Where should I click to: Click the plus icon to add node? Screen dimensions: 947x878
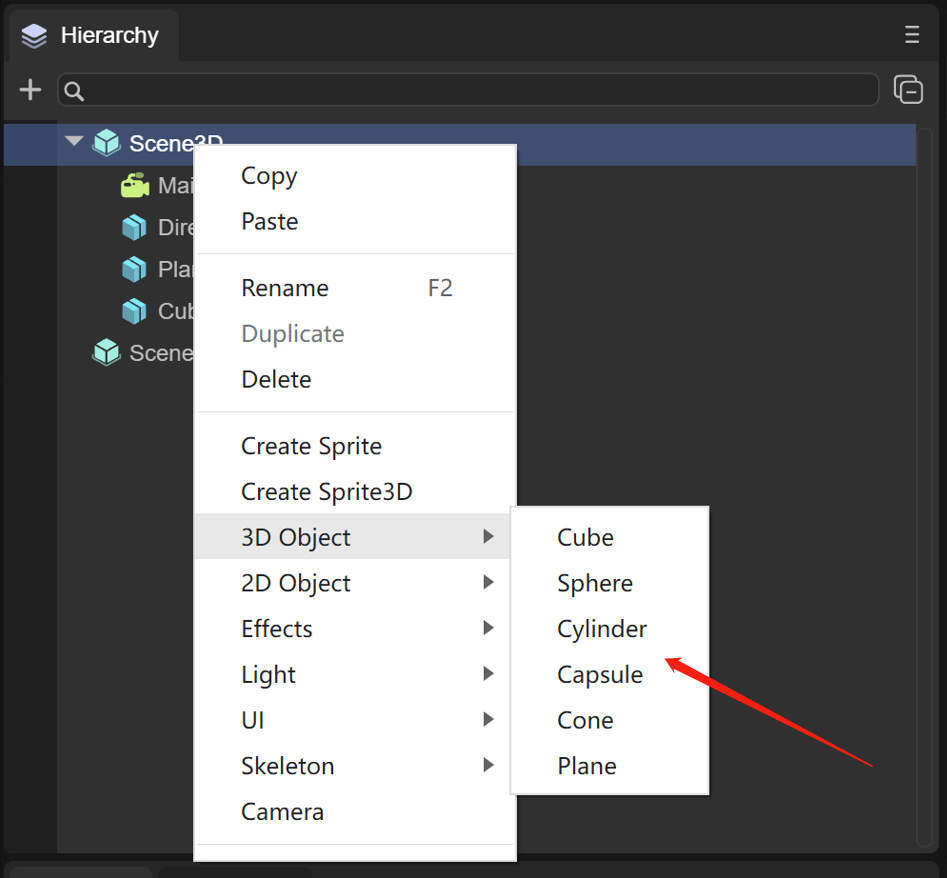[31, 90]
